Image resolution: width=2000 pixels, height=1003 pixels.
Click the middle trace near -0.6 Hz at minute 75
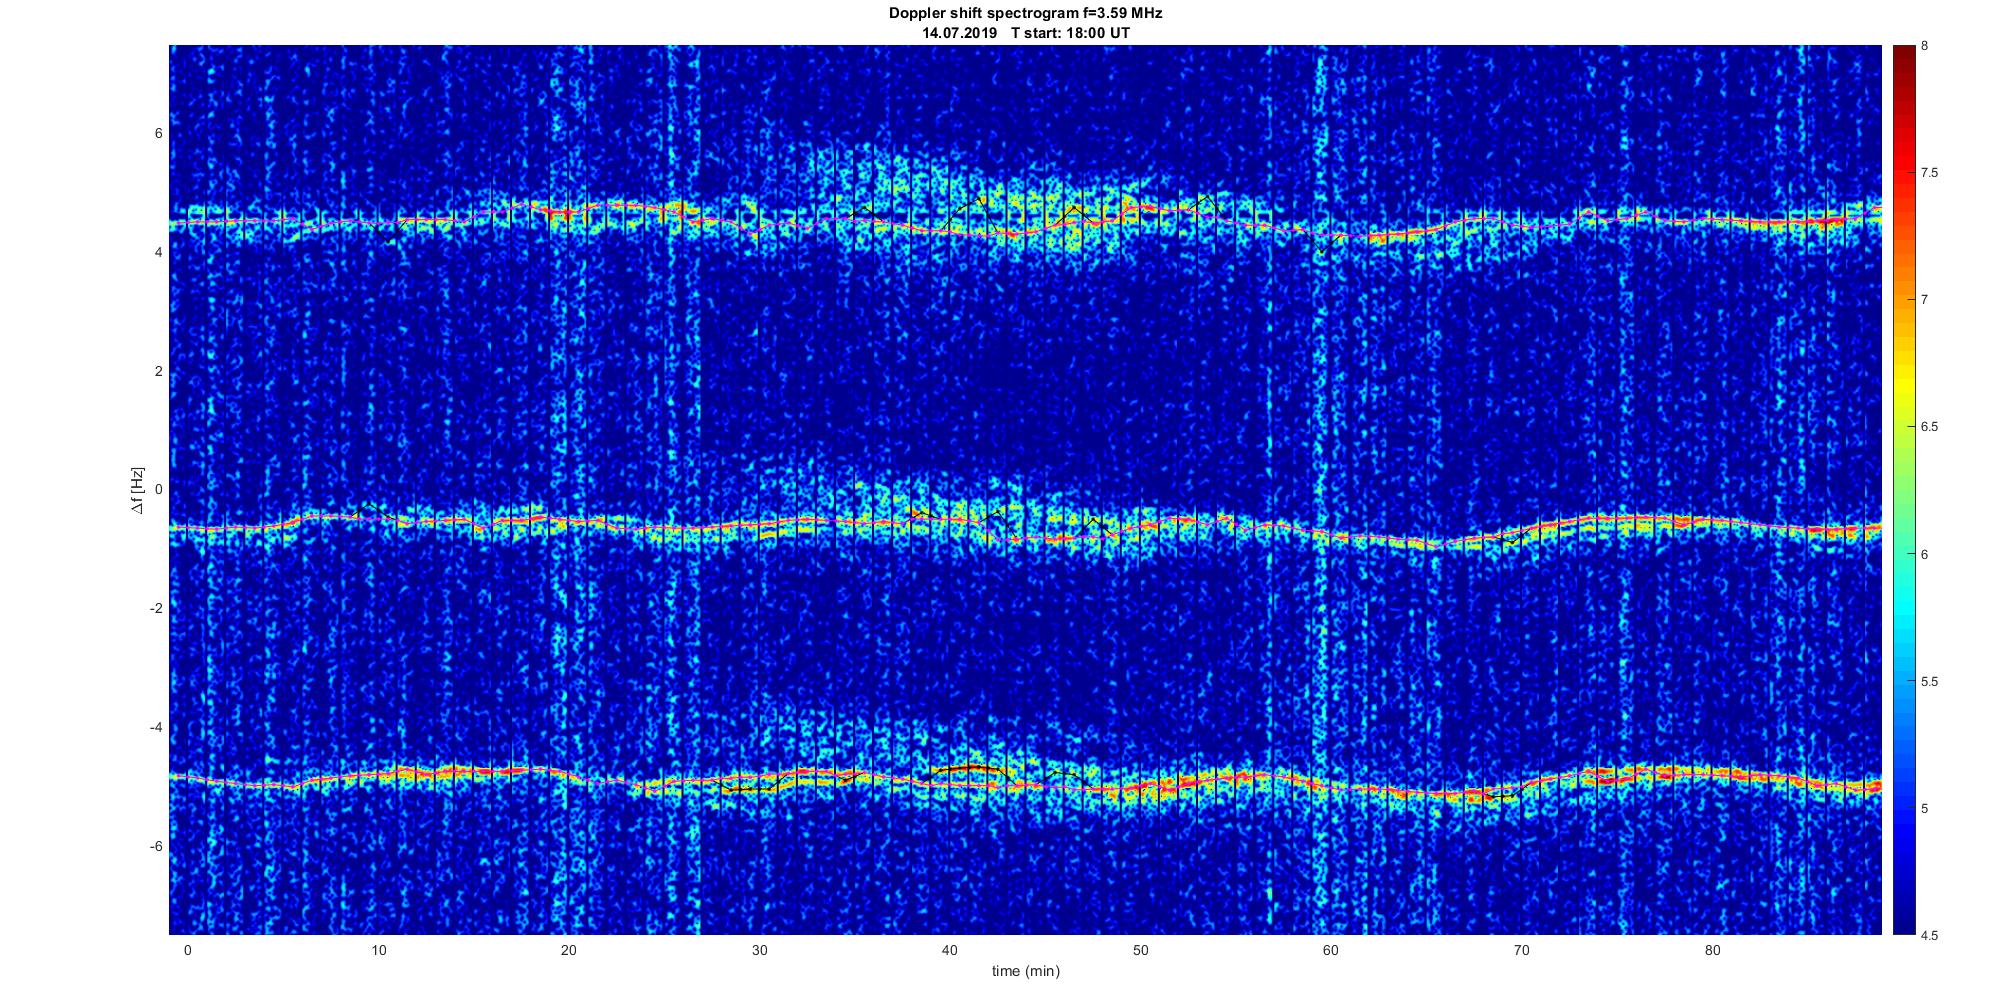pyautogui.click(x=1617, y=520)
